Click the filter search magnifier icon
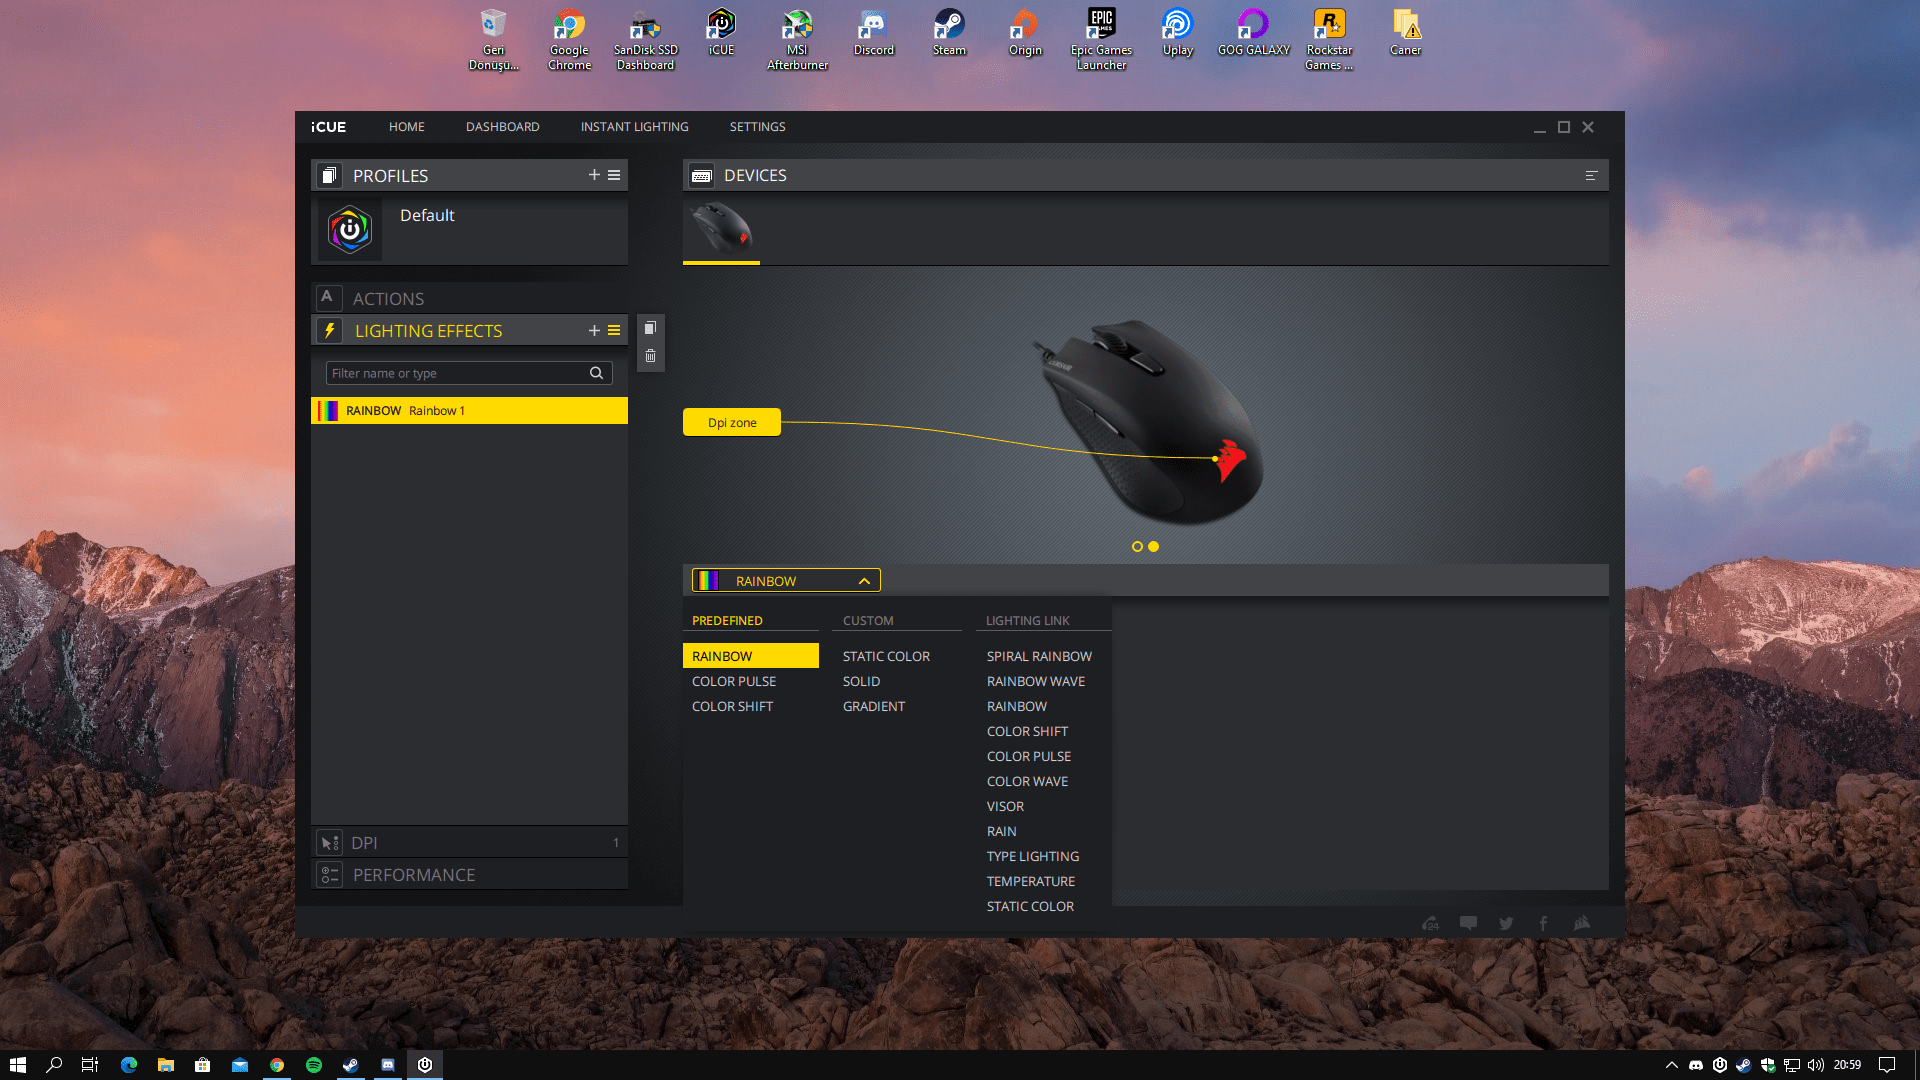Screen dimensions: 1920x1080 (x=596, y=373)
